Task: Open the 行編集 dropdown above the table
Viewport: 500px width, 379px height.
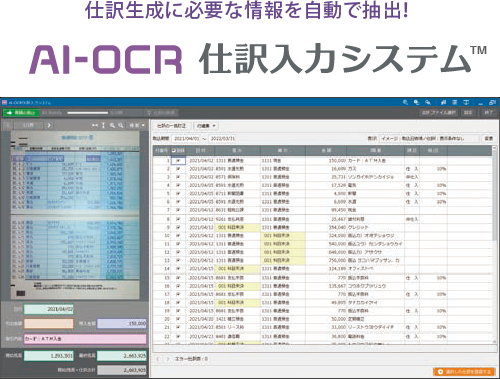Action: 206,126
